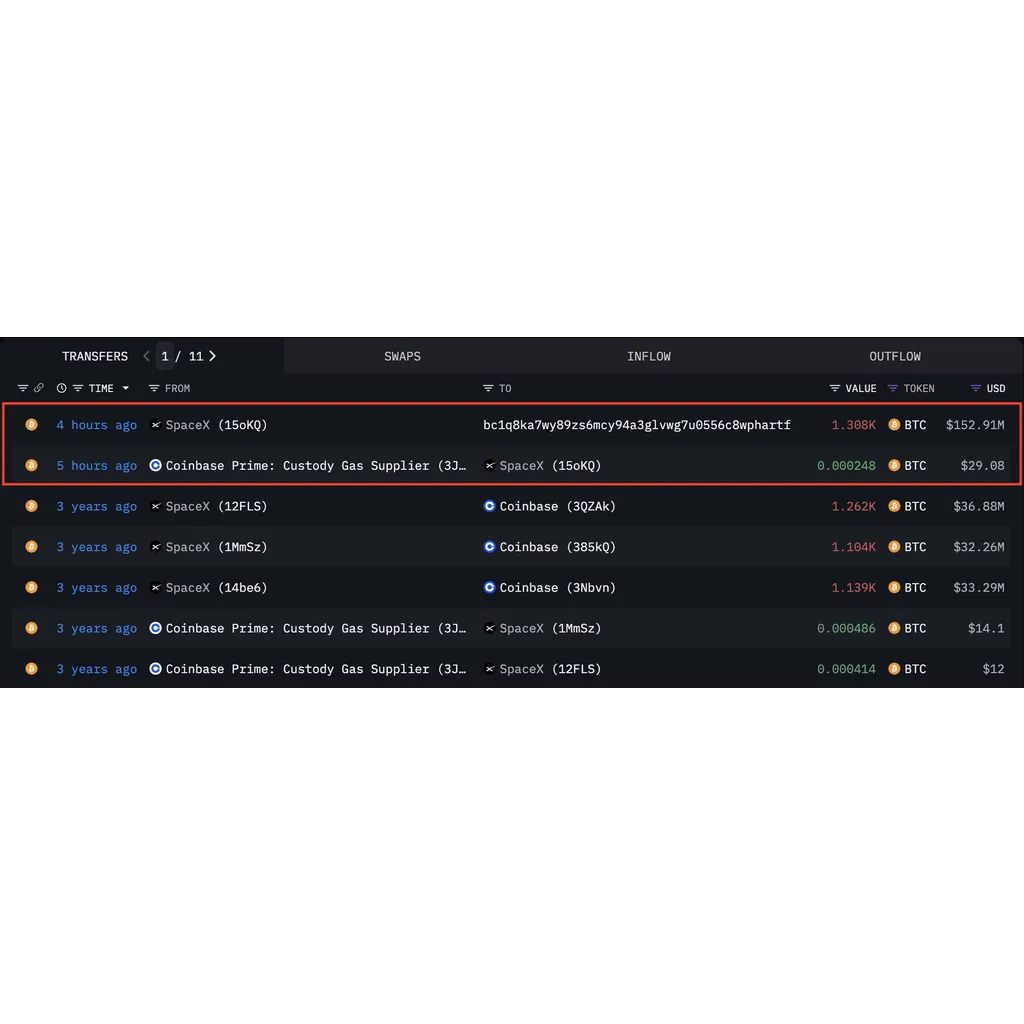Click SpaceX logo beside sender SpaceX (14be6)
This screenshot has width=1024, height=1024.
155,587
